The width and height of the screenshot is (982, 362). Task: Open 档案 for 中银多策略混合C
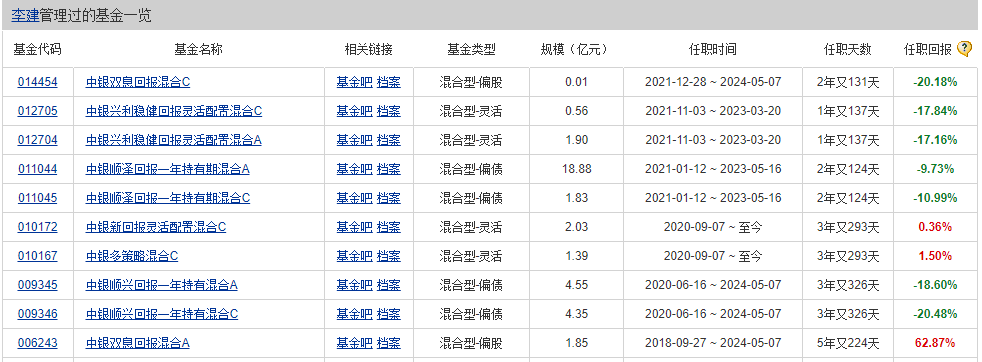point(388,256)
